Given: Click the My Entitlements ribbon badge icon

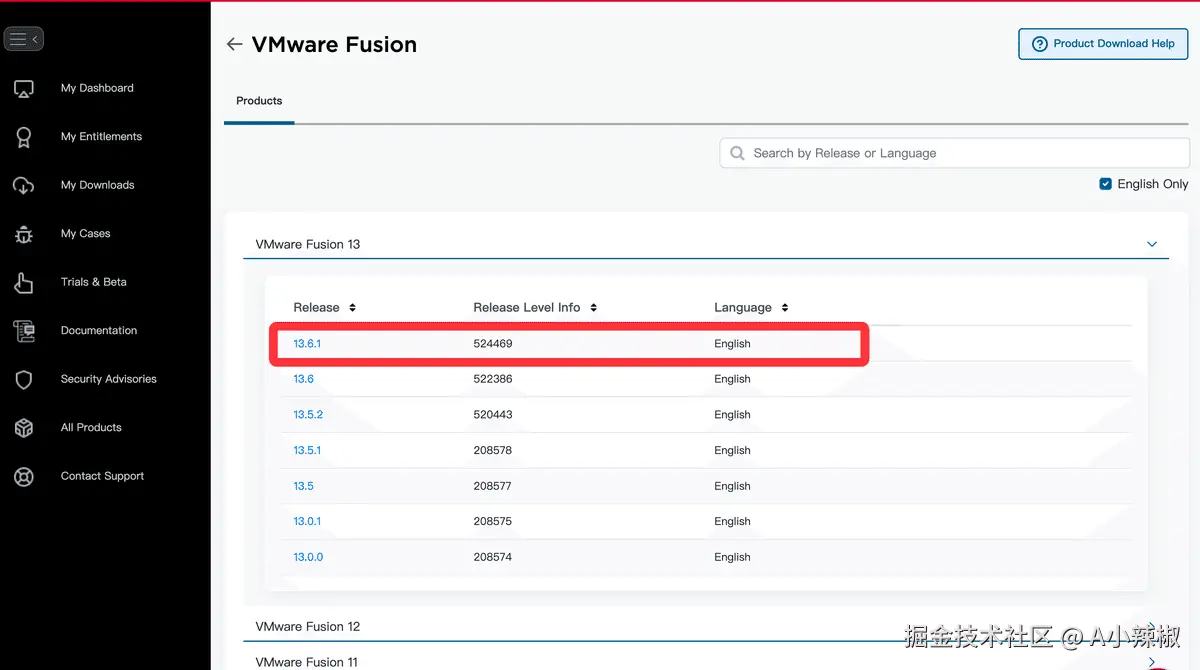Looking at the screenshot, I should coord(24,137).
